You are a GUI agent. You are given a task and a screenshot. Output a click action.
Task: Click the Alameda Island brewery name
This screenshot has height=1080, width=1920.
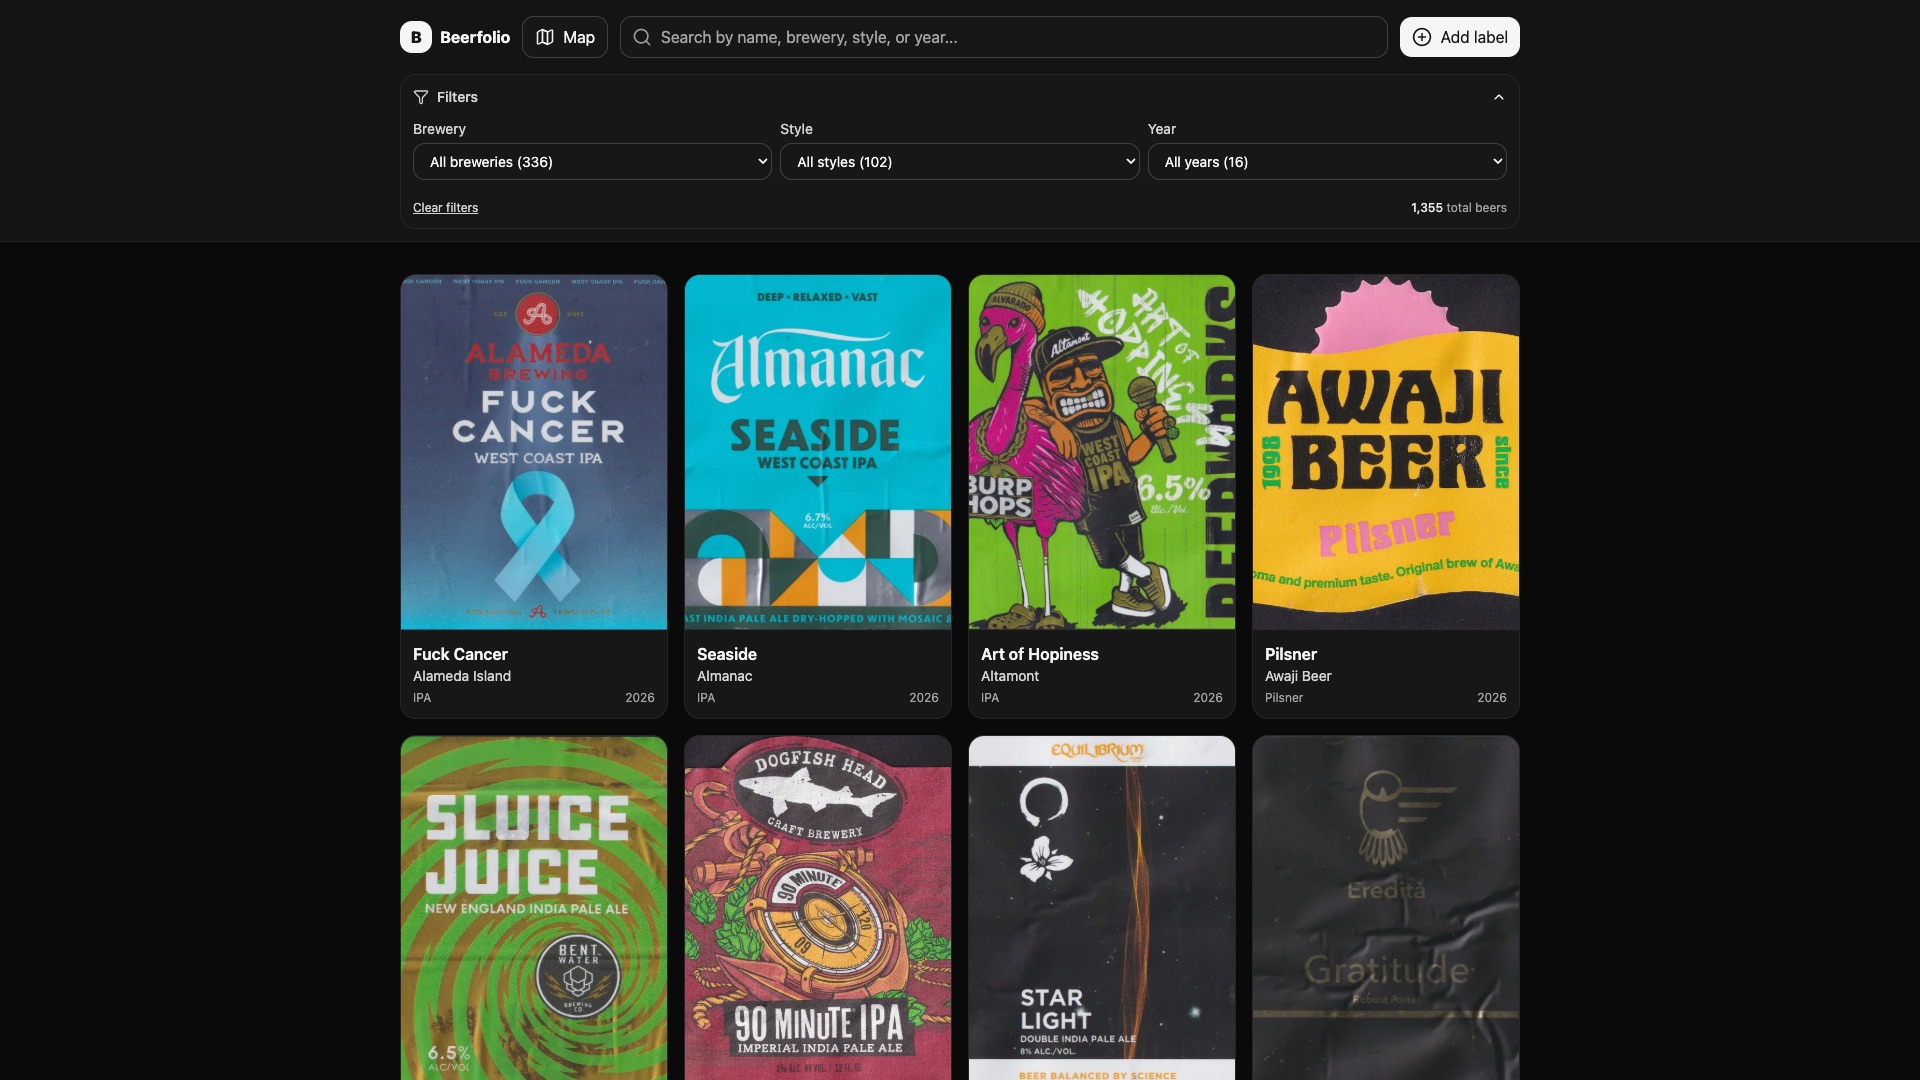(x=462, y=676)
